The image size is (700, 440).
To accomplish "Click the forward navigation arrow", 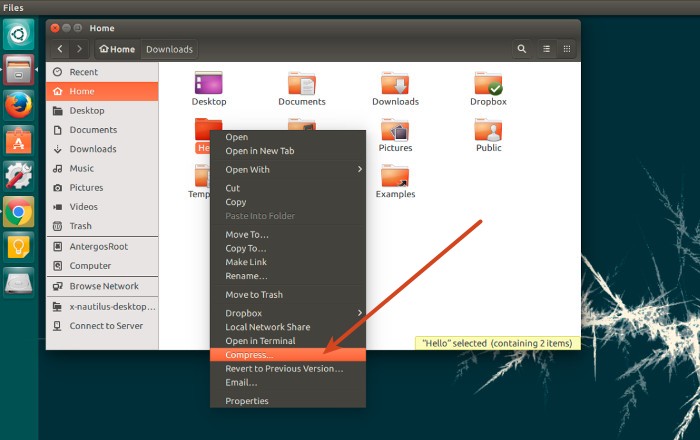I will pyautogui.click(x=79, y=49).
